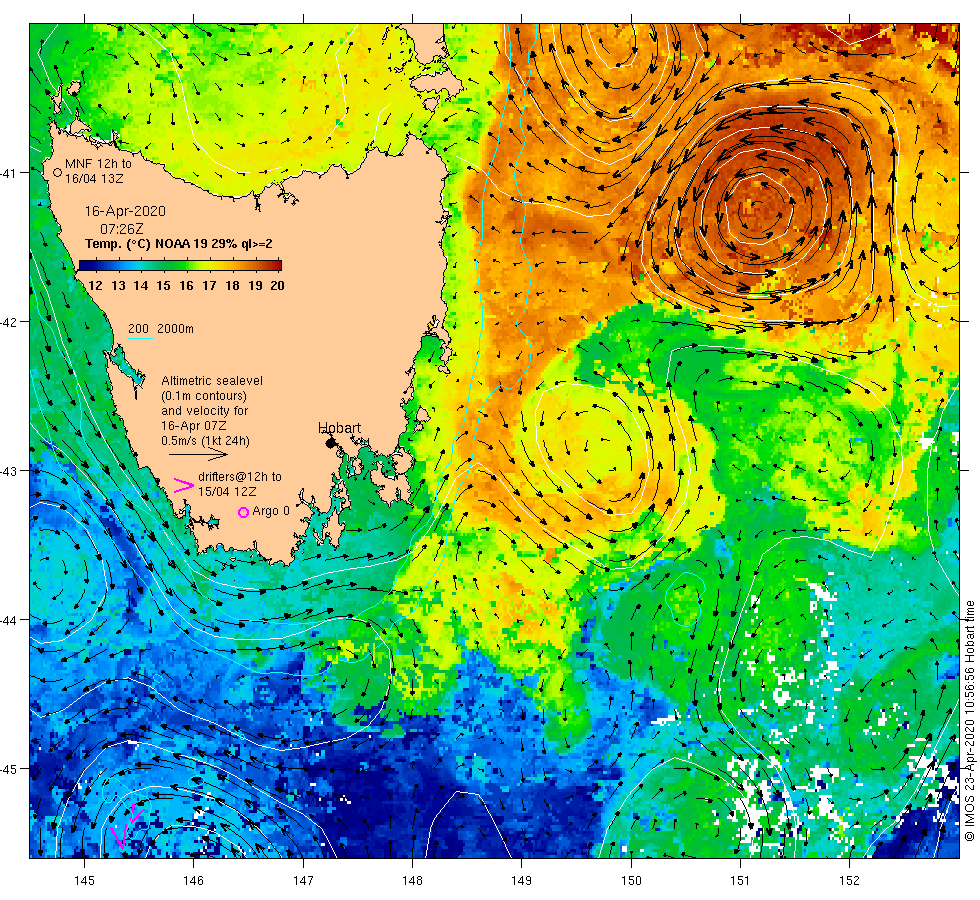Viewport: 980px width, 900px height.
Task: Click the 'Altimetric sealevel' legend text
Action: [x=212, y=381]
